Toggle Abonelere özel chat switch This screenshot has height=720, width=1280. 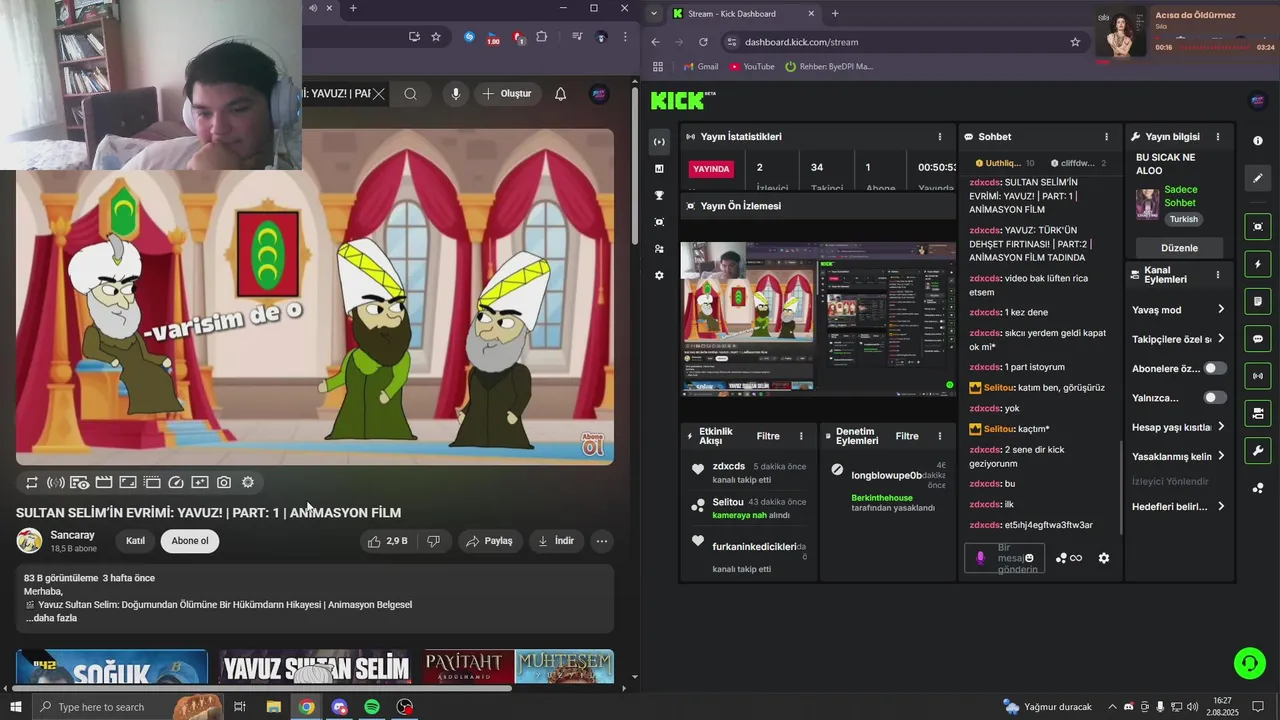[x=1214, y=369]
